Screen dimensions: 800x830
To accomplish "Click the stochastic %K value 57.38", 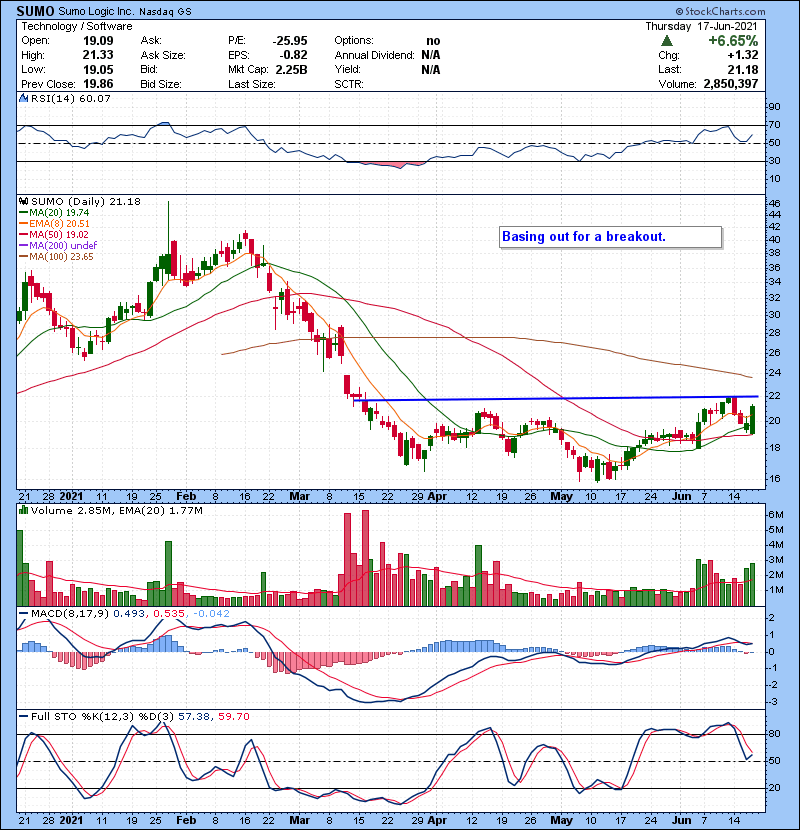I will [194, 716].
